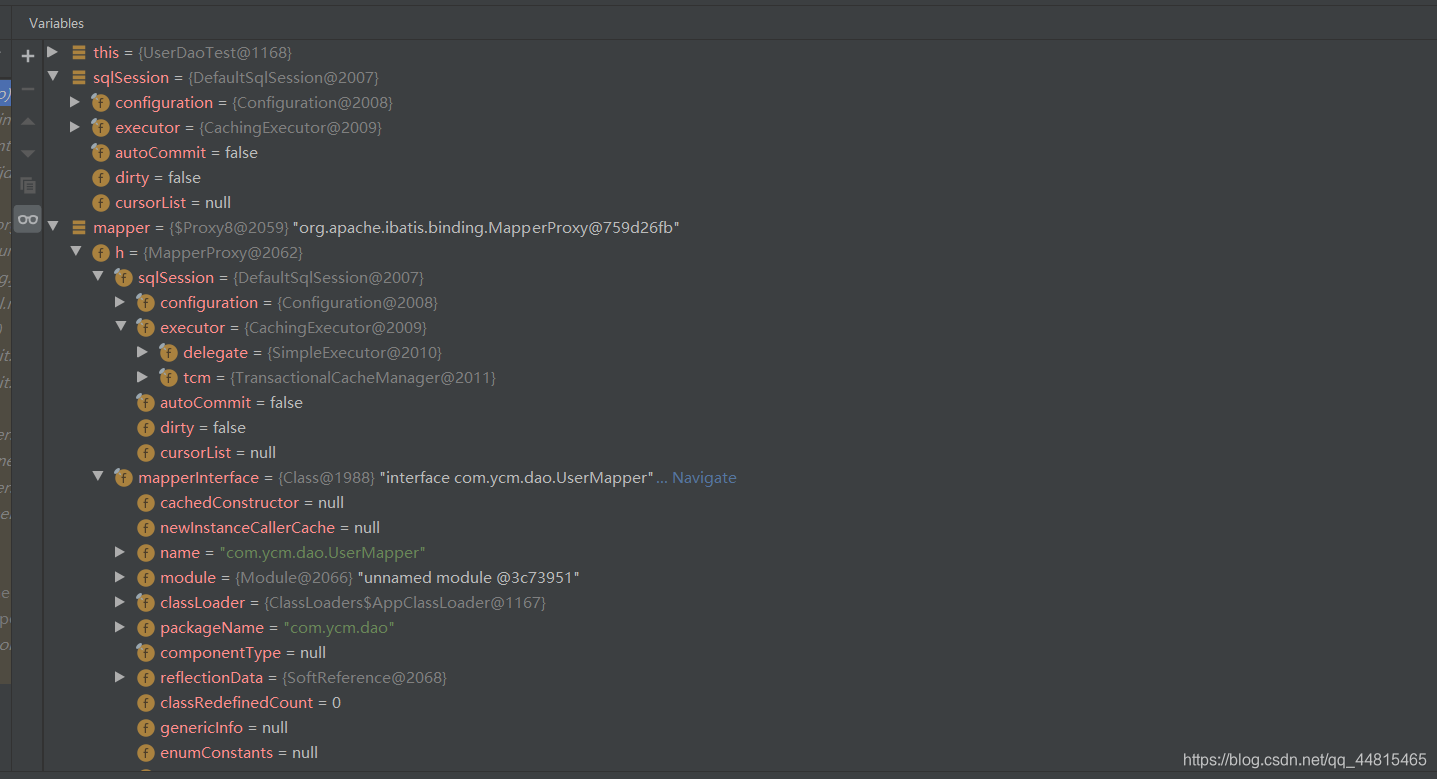Expand the delegate SimpleExecutor node
Viewport: 1437px width, 779px height.
coord(143,352)
